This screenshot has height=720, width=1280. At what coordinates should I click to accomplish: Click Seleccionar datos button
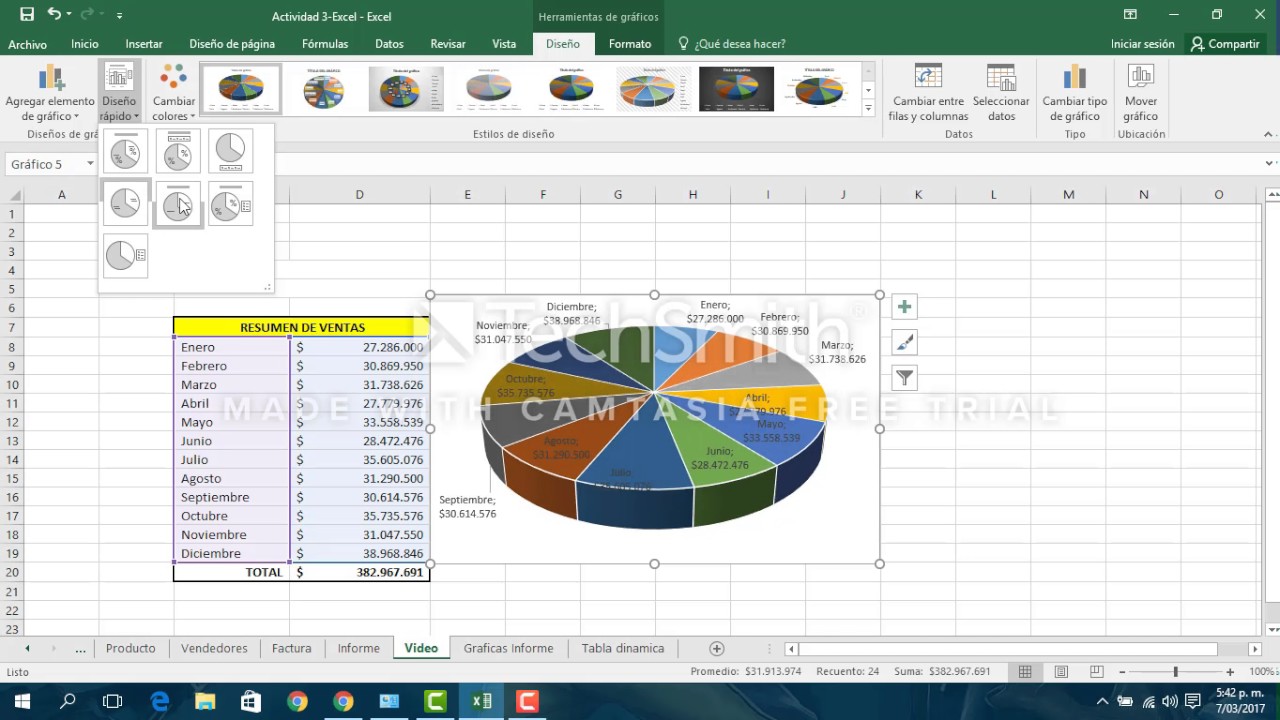coord(1001,93)
